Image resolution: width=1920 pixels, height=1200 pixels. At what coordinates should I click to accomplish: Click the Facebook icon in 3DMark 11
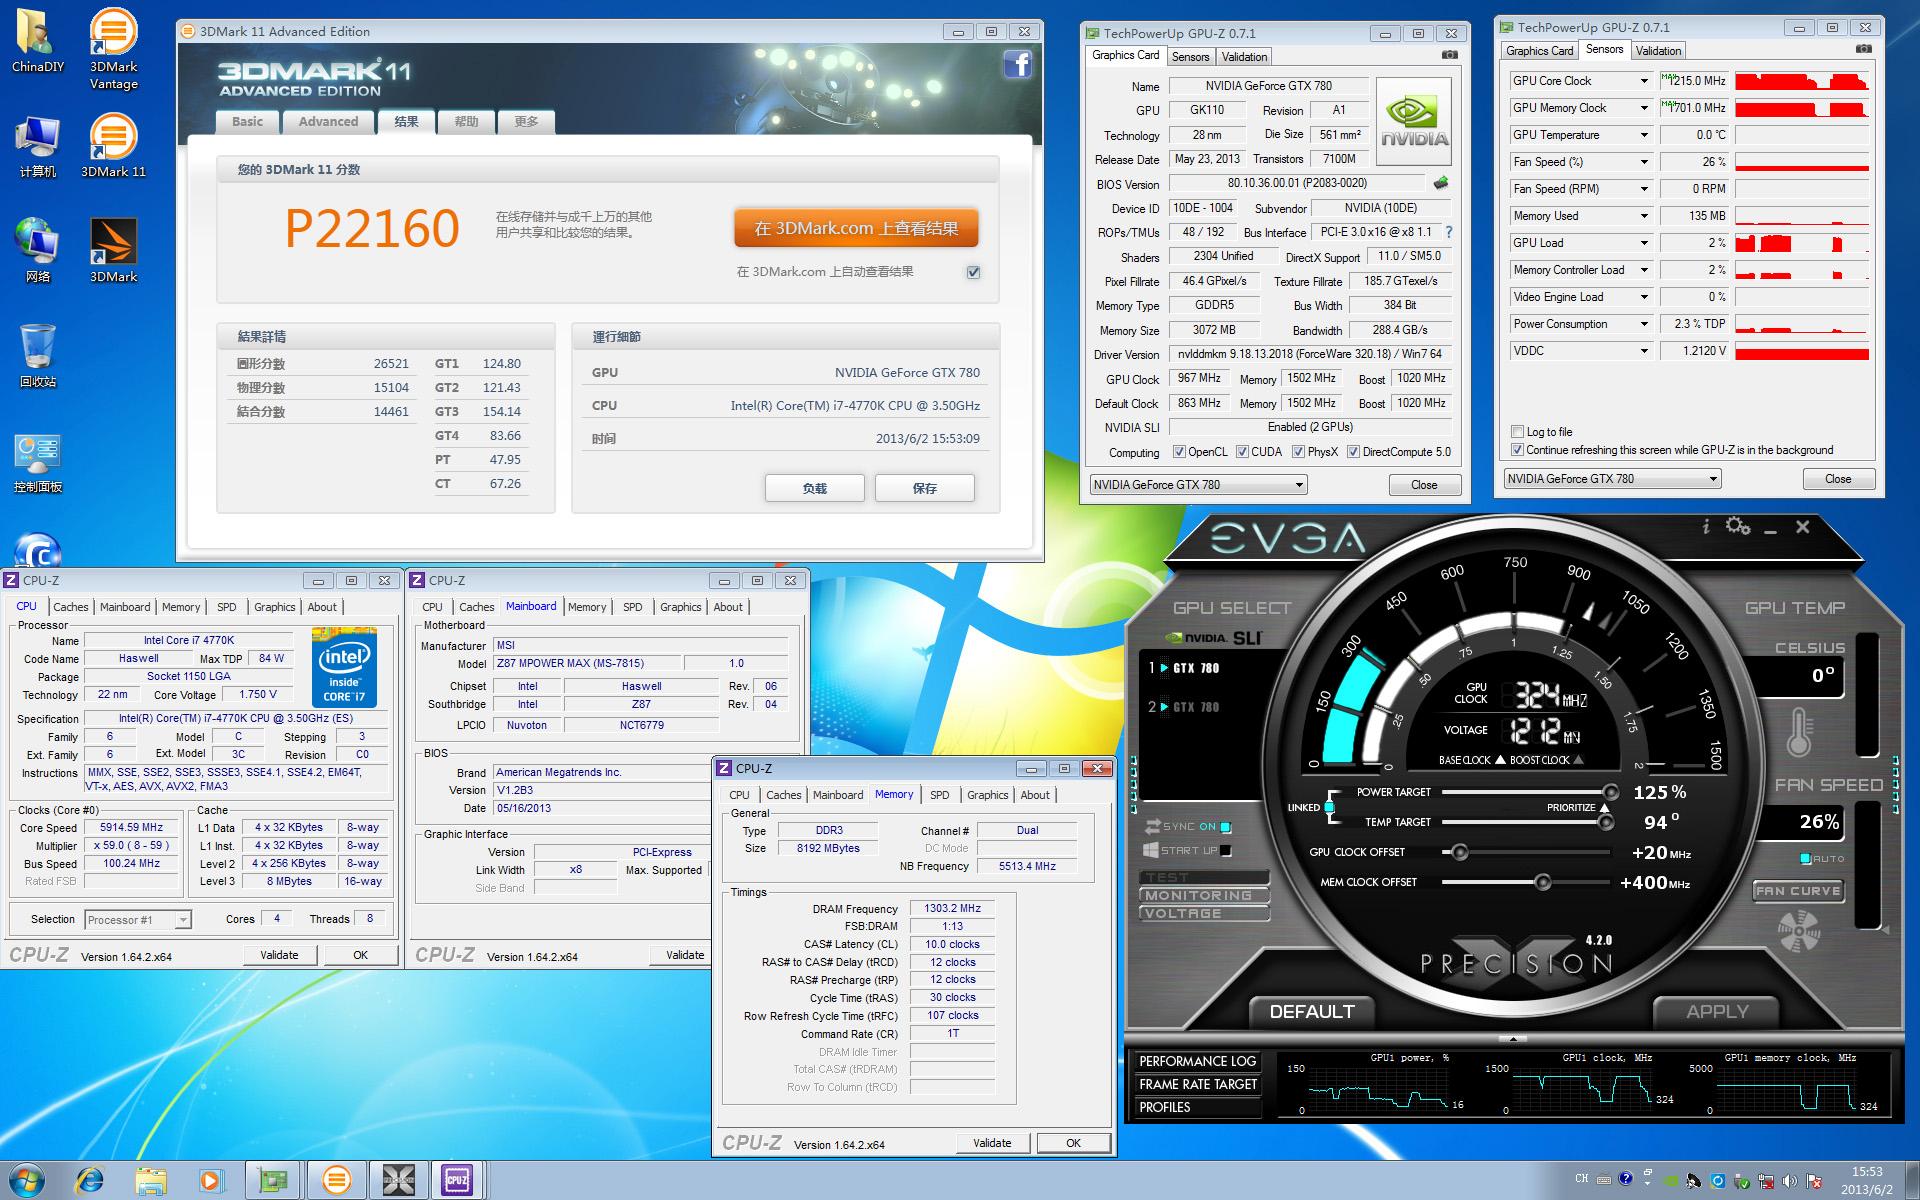(1017, 65)
